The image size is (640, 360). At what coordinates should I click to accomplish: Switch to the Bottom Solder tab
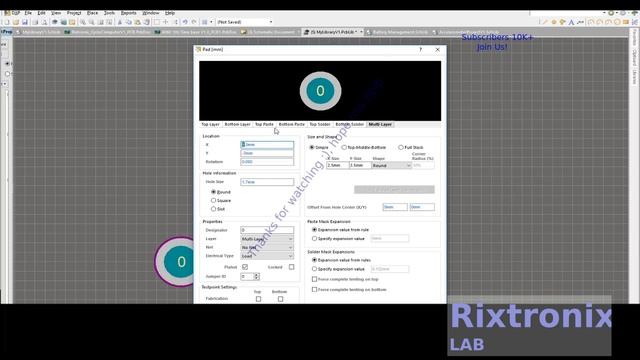[x=349, y=124]
